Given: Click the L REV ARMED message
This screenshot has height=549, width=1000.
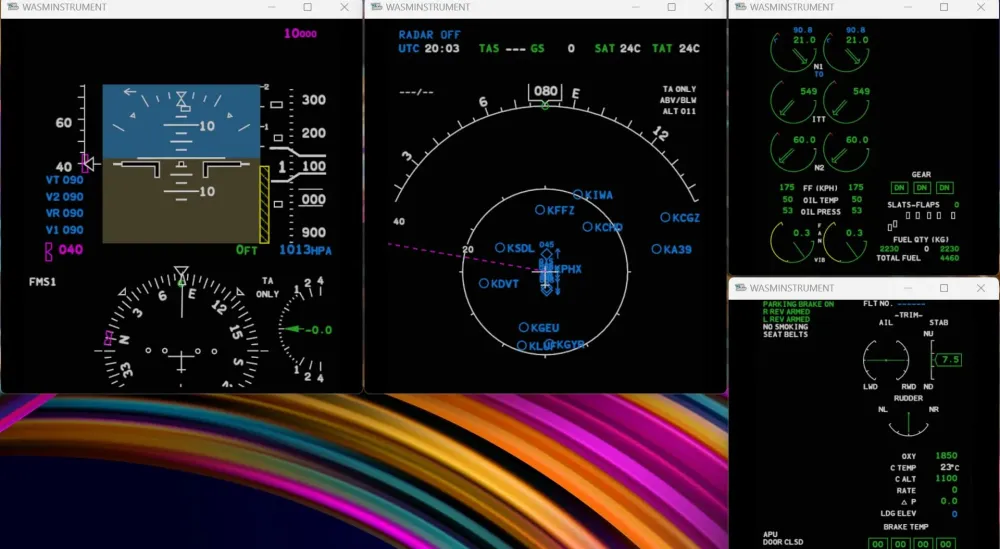Looking at the screenshot, I should point(786,319).
